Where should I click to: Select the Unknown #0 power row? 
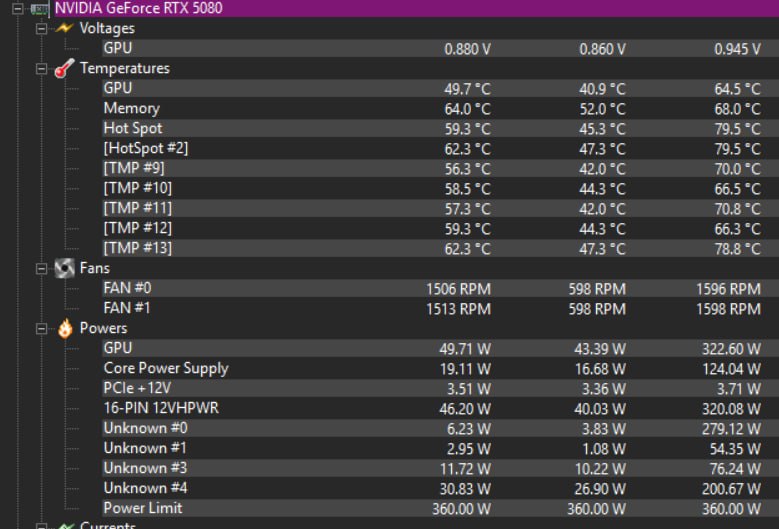[x=440, y=428]
